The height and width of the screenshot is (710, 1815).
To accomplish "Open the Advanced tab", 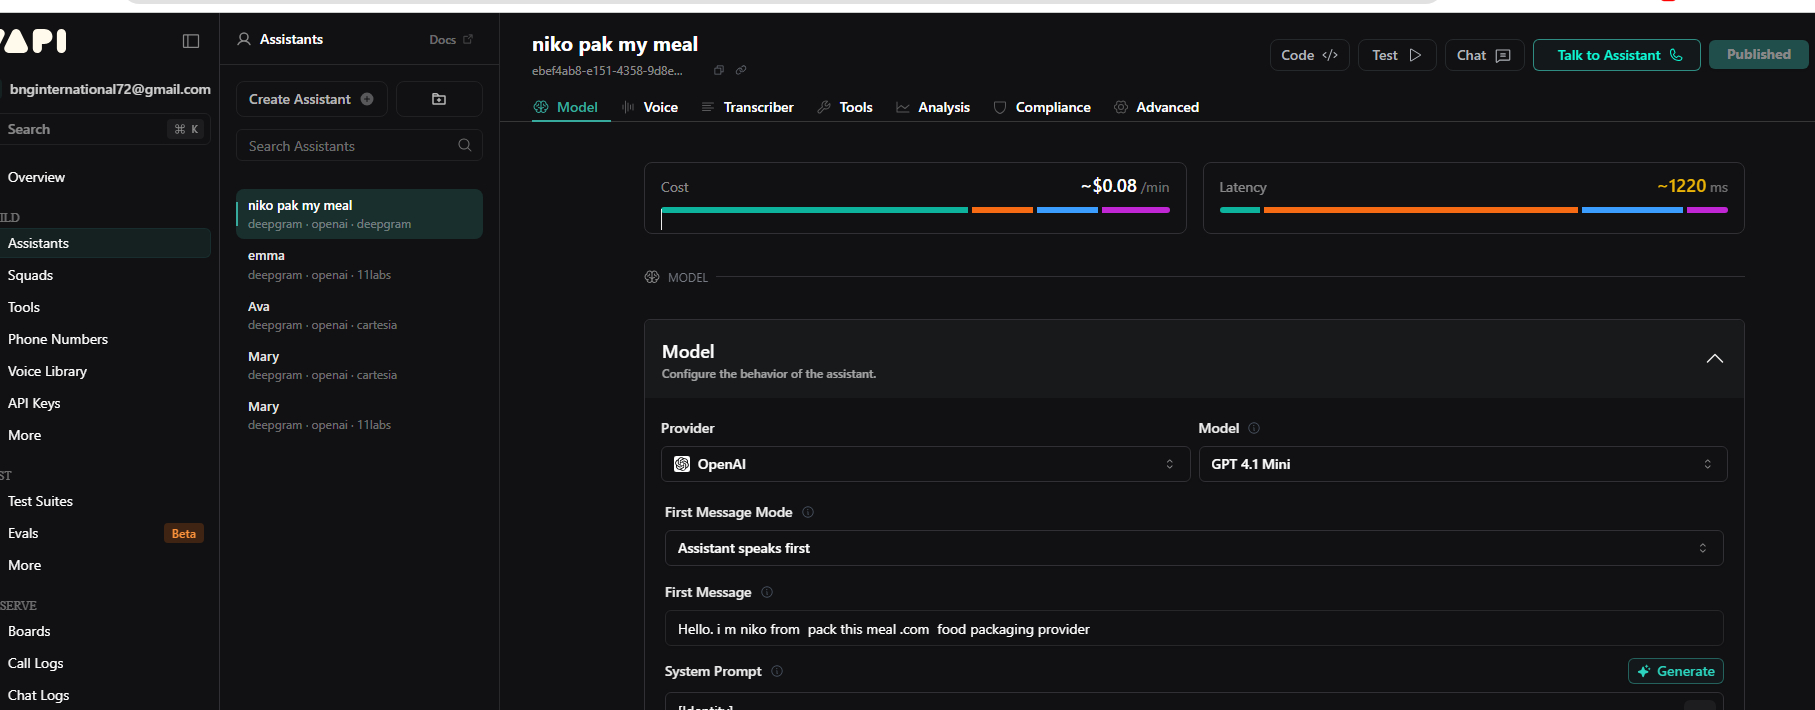I will click(1157, 107).
